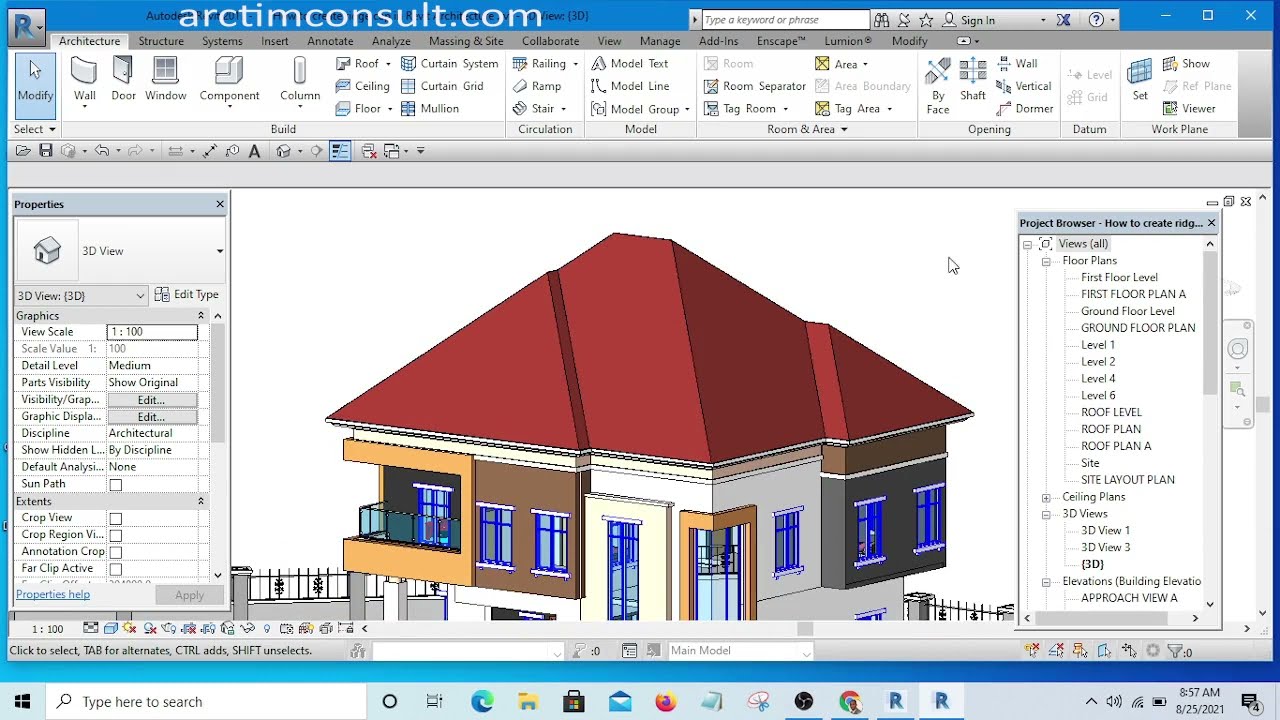Image resolution: width=1280 pixels, height=720 pixels.
Task: Toggle the Thin Lines icon
Action: point(340,151)
